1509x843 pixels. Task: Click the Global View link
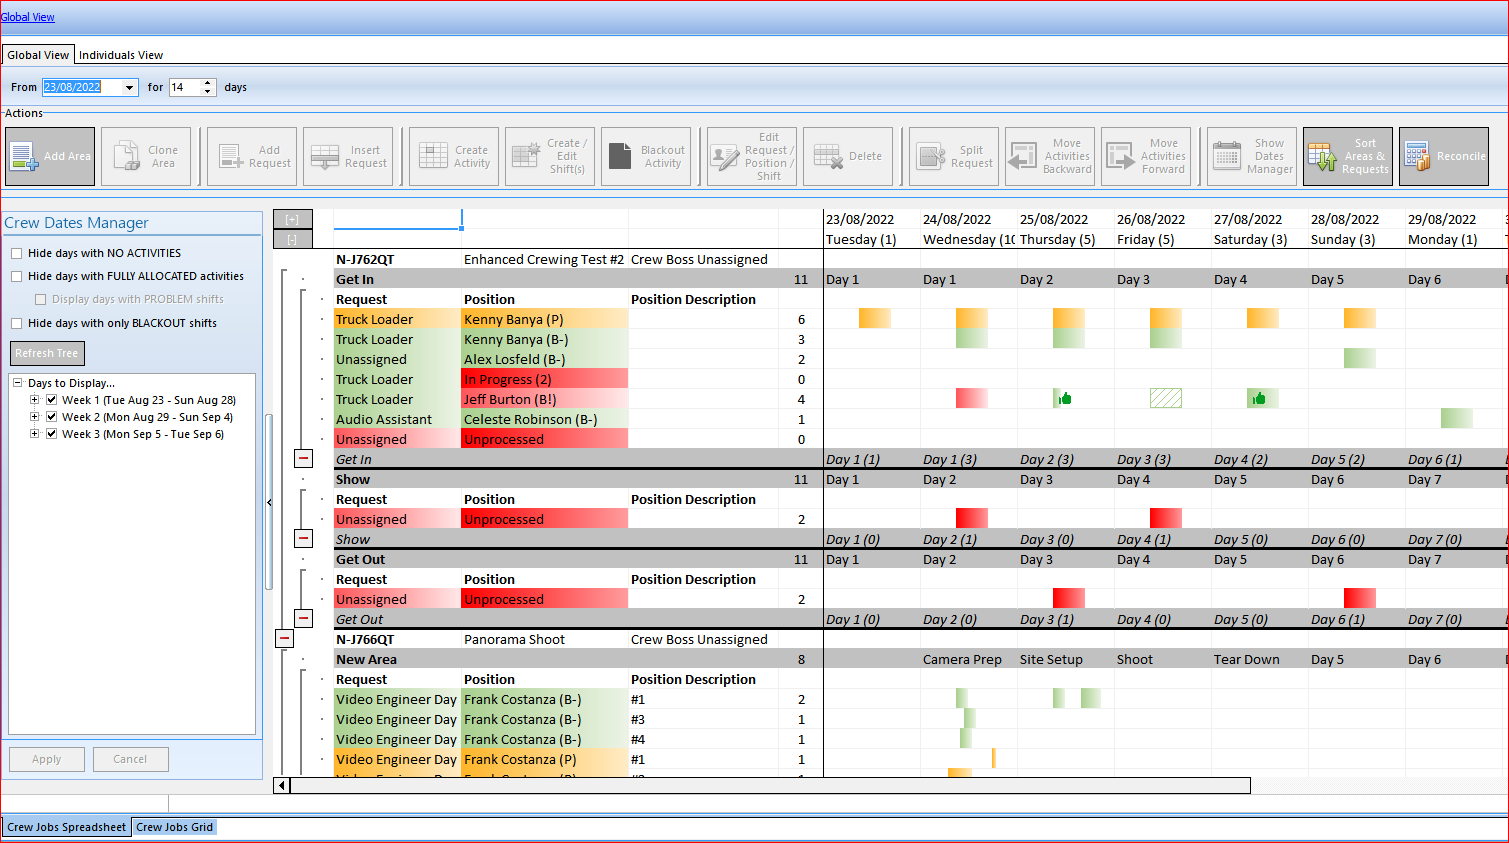(28, 17)
